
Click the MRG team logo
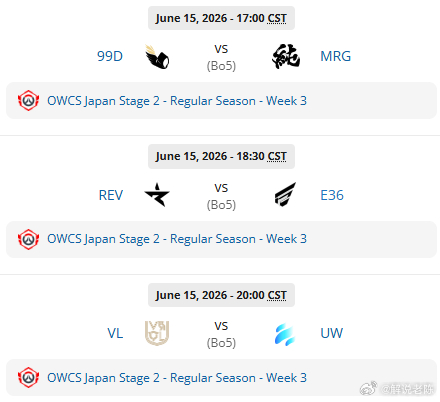point(286,56)
